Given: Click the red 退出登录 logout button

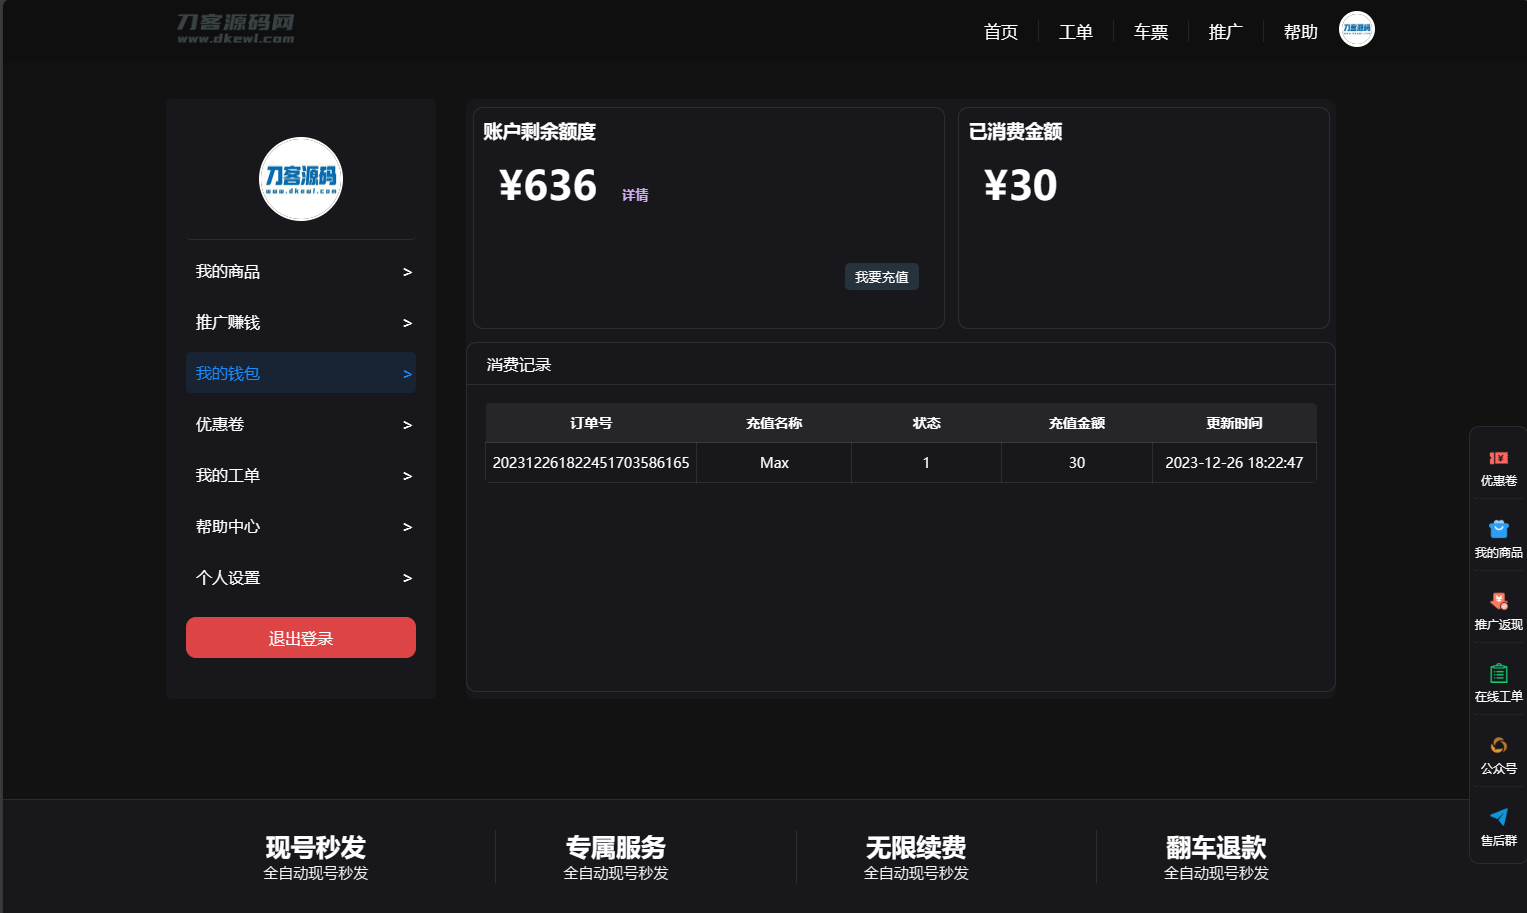Looking at the screenshot, I should coord(300,637).
